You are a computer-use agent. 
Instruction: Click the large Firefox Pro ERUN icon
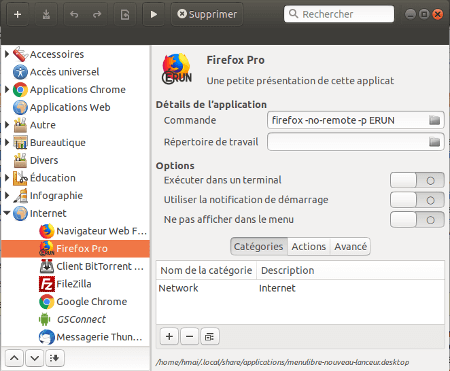(177, 69)
